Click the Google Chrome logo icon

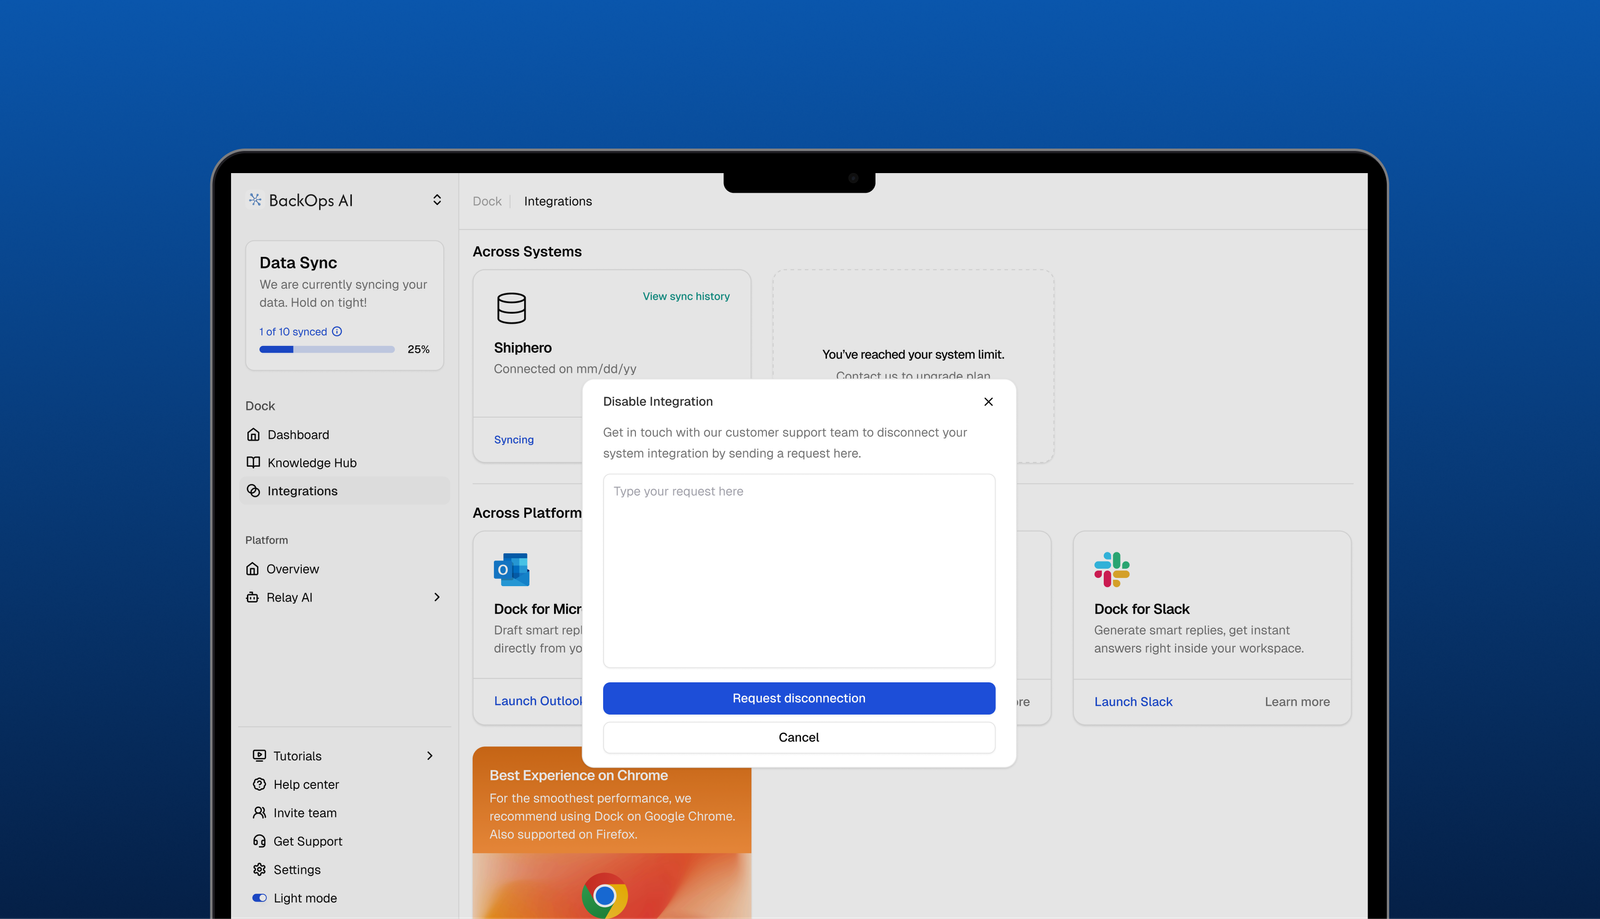point(605,896)
